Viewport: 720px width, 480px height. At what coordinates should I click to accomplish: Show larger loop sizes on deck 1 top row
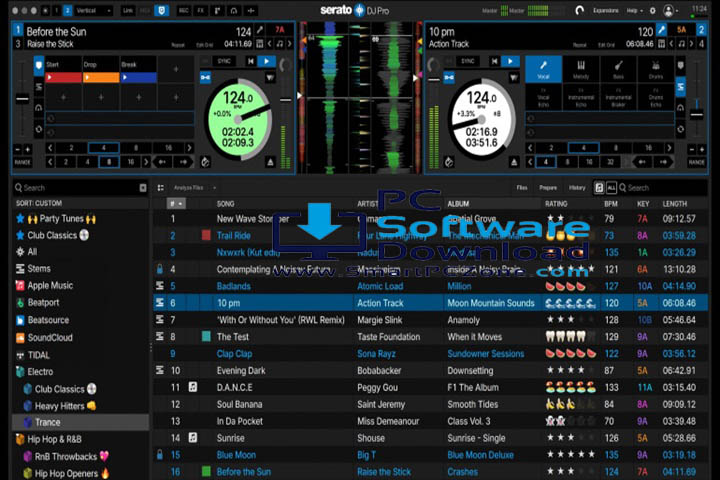(189, 147)
